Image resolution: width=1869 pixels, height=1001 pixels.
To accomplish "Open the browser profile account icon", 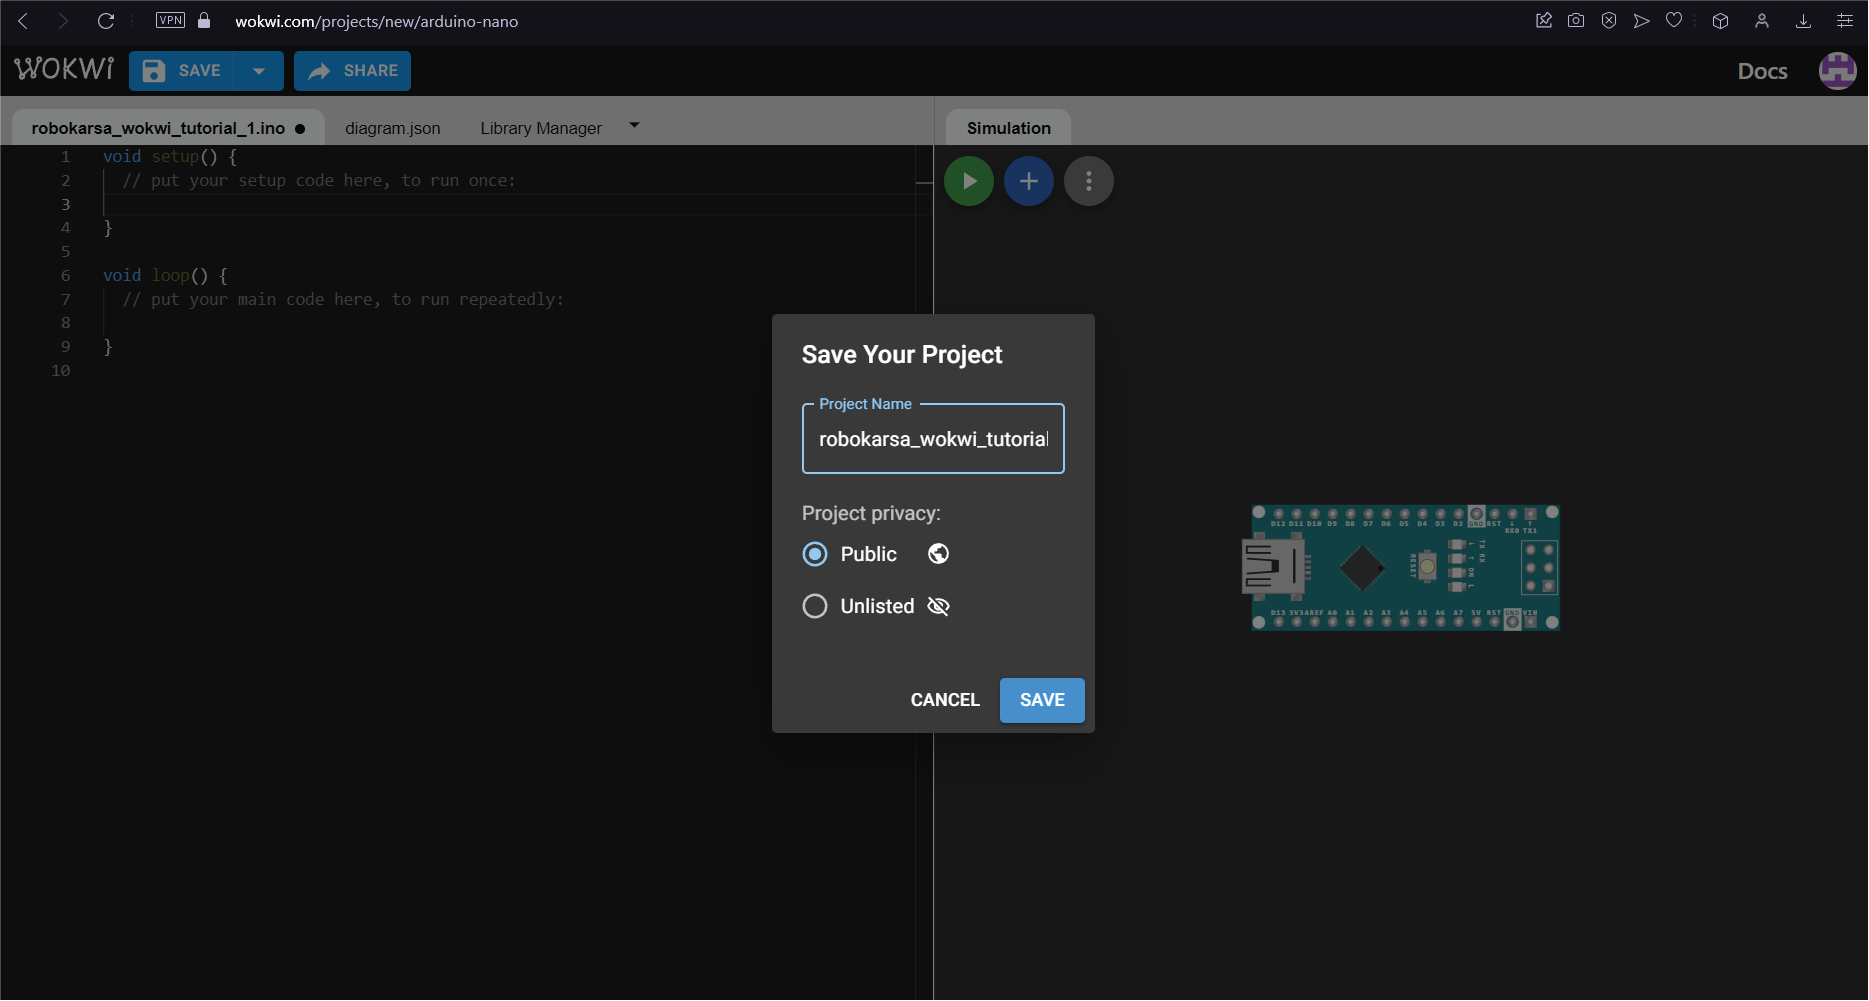I will coord(1762,20).
